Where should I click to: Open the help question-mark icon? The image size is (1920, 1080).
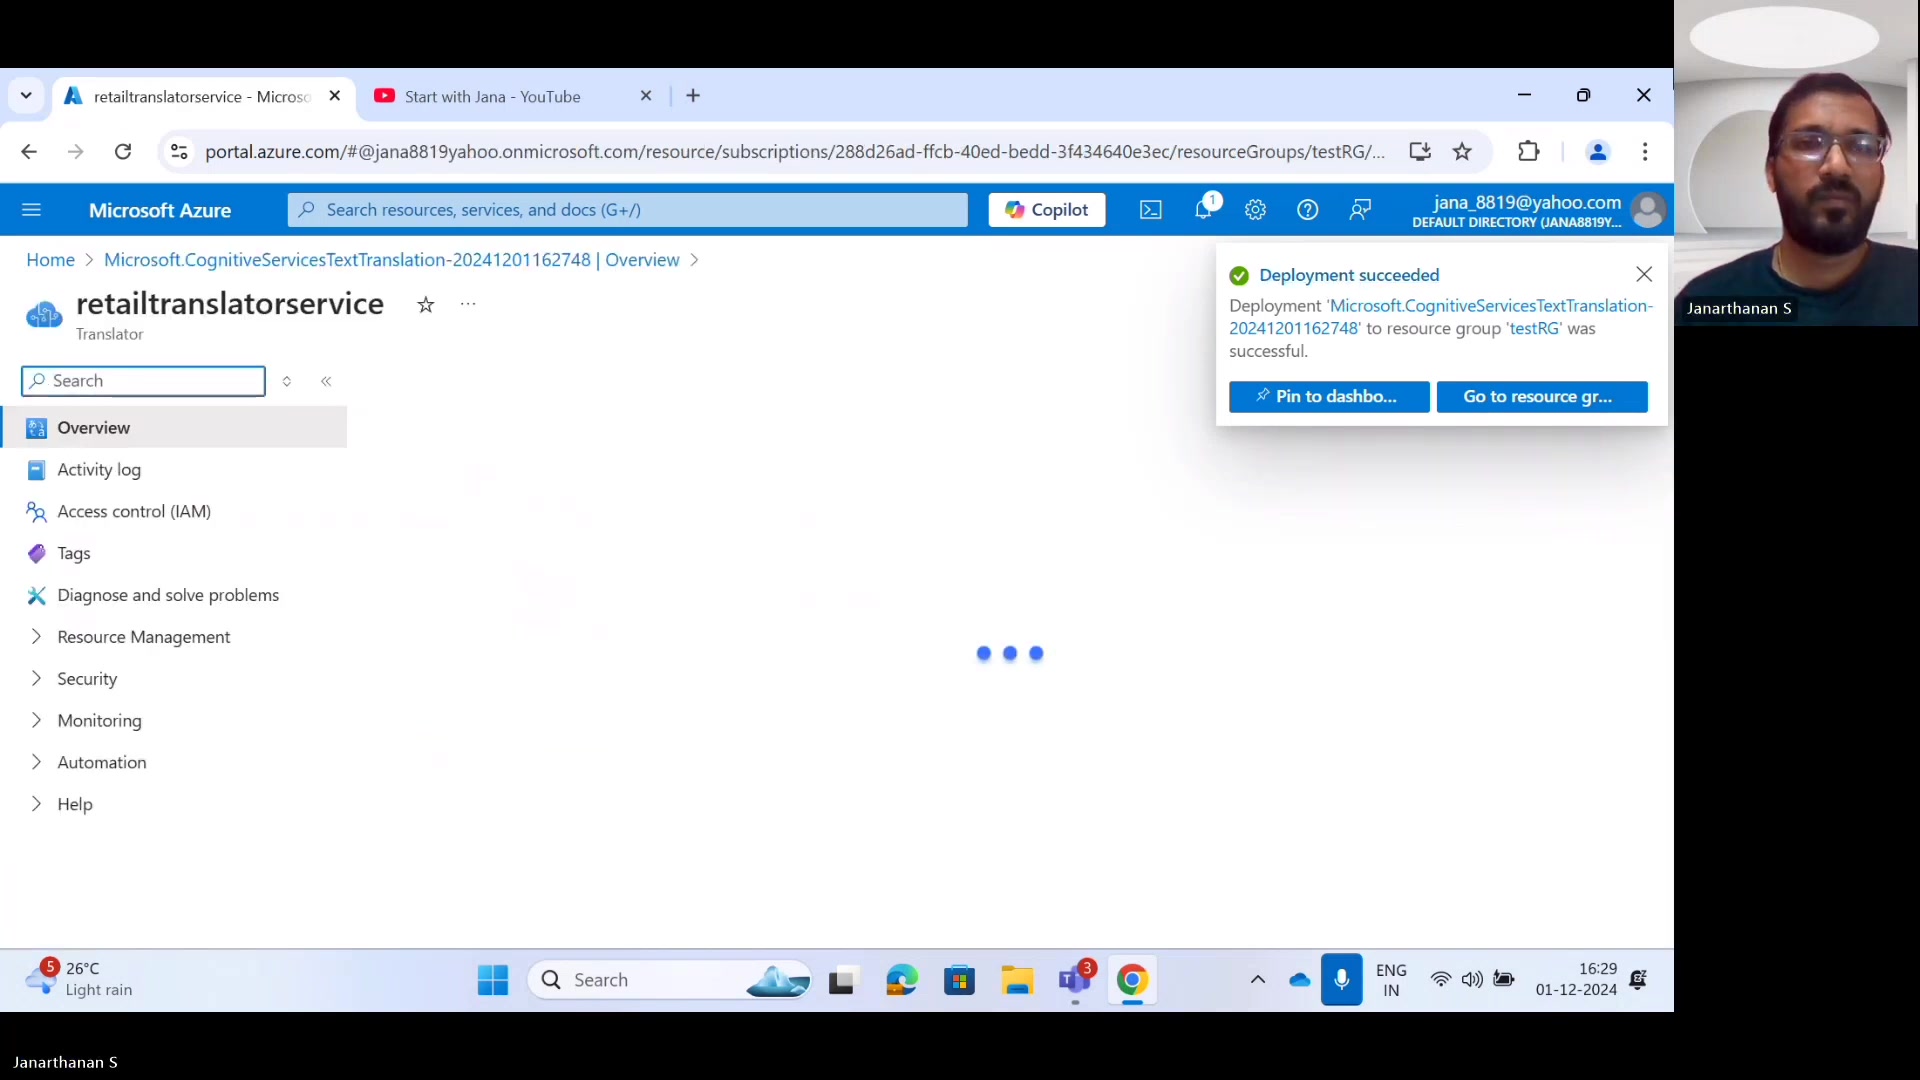tap(1308, 210)
